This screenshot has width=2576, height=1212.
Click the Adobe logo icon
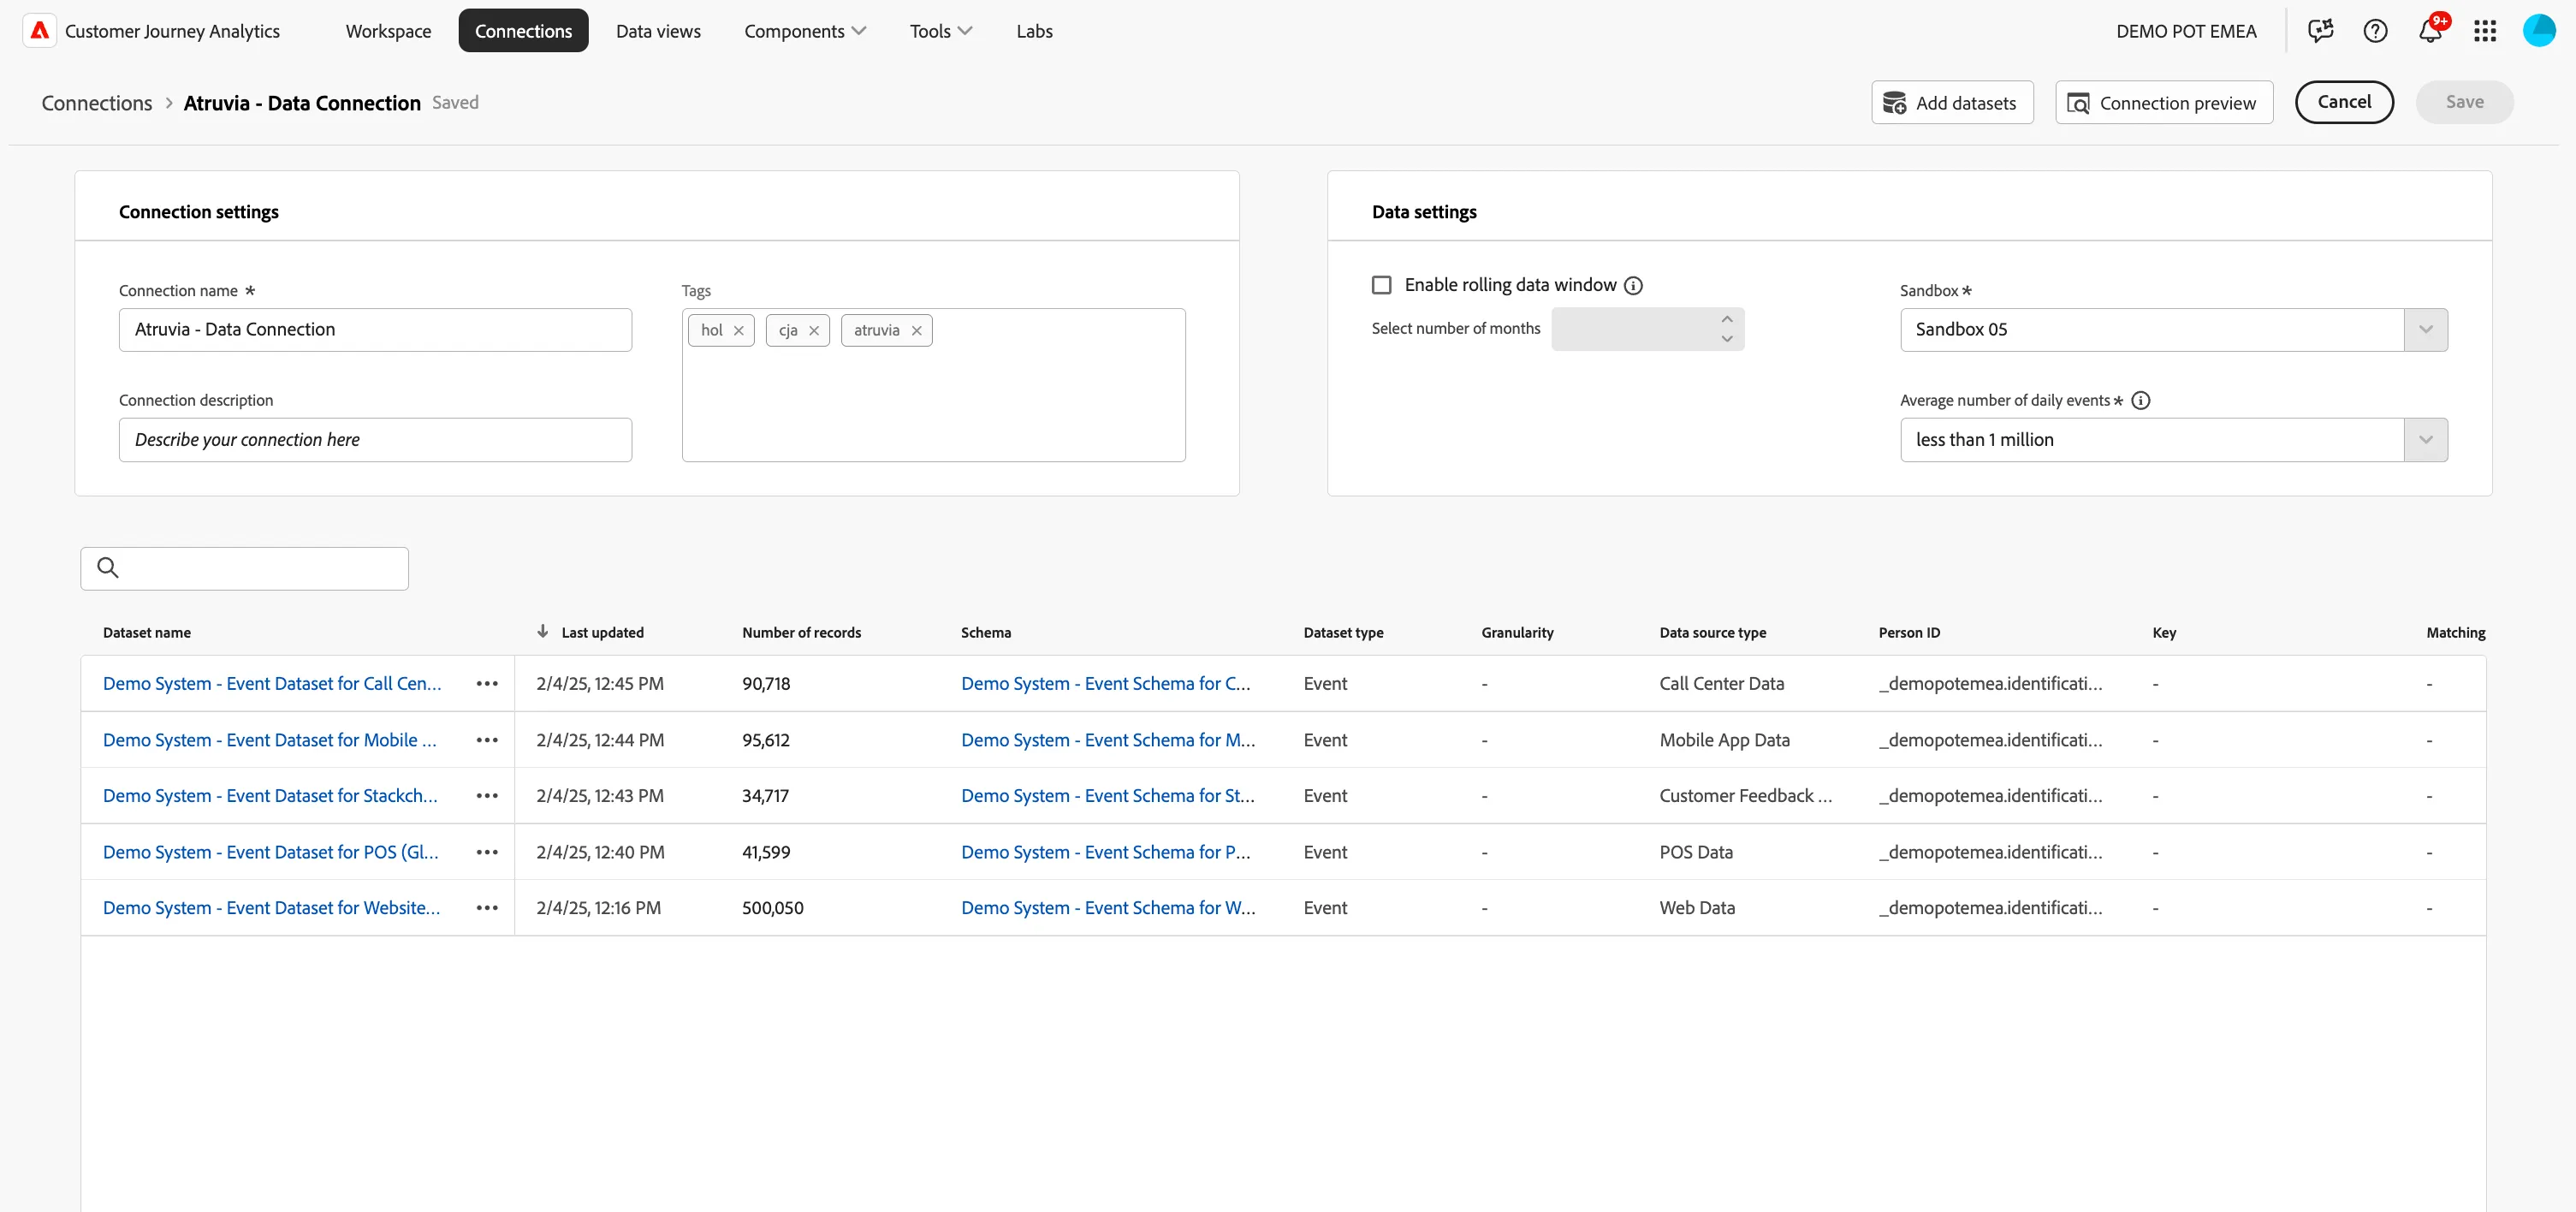(39, 31)
